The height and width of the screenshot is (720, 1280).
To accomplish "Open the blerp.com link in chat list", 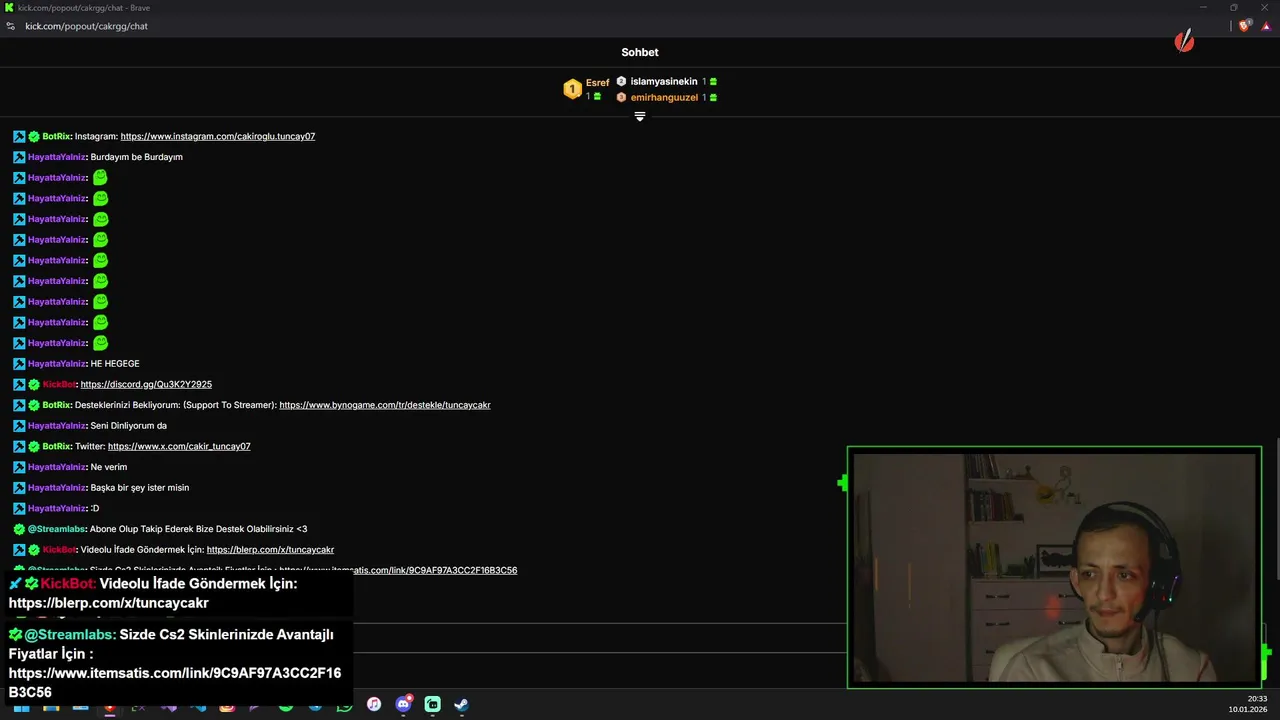I will [x=270, y=550].
